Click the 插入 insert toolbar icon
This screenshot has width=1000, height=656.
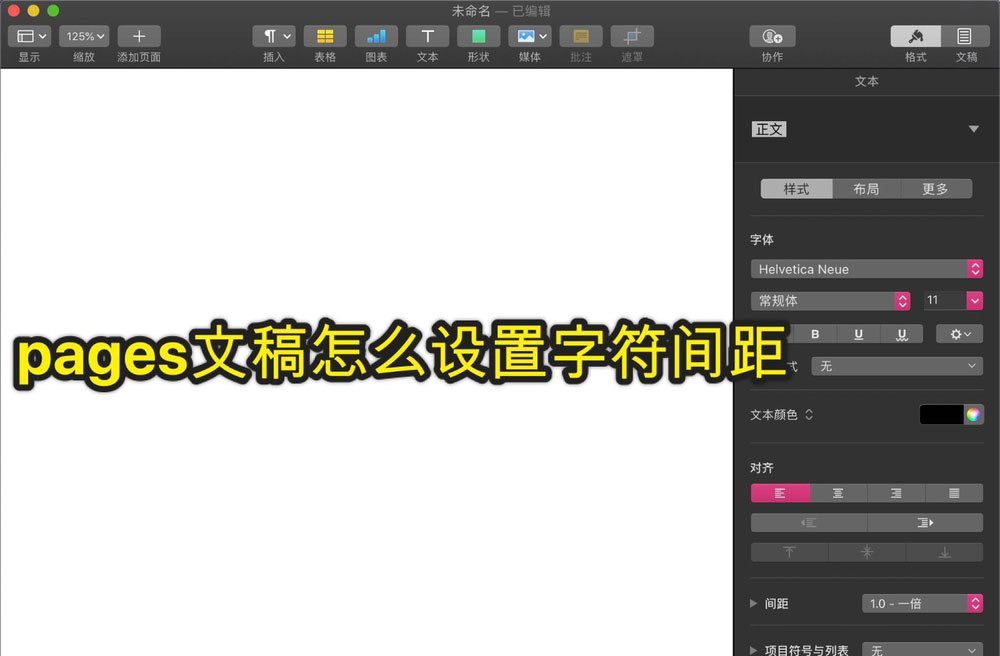pos(273,36)
